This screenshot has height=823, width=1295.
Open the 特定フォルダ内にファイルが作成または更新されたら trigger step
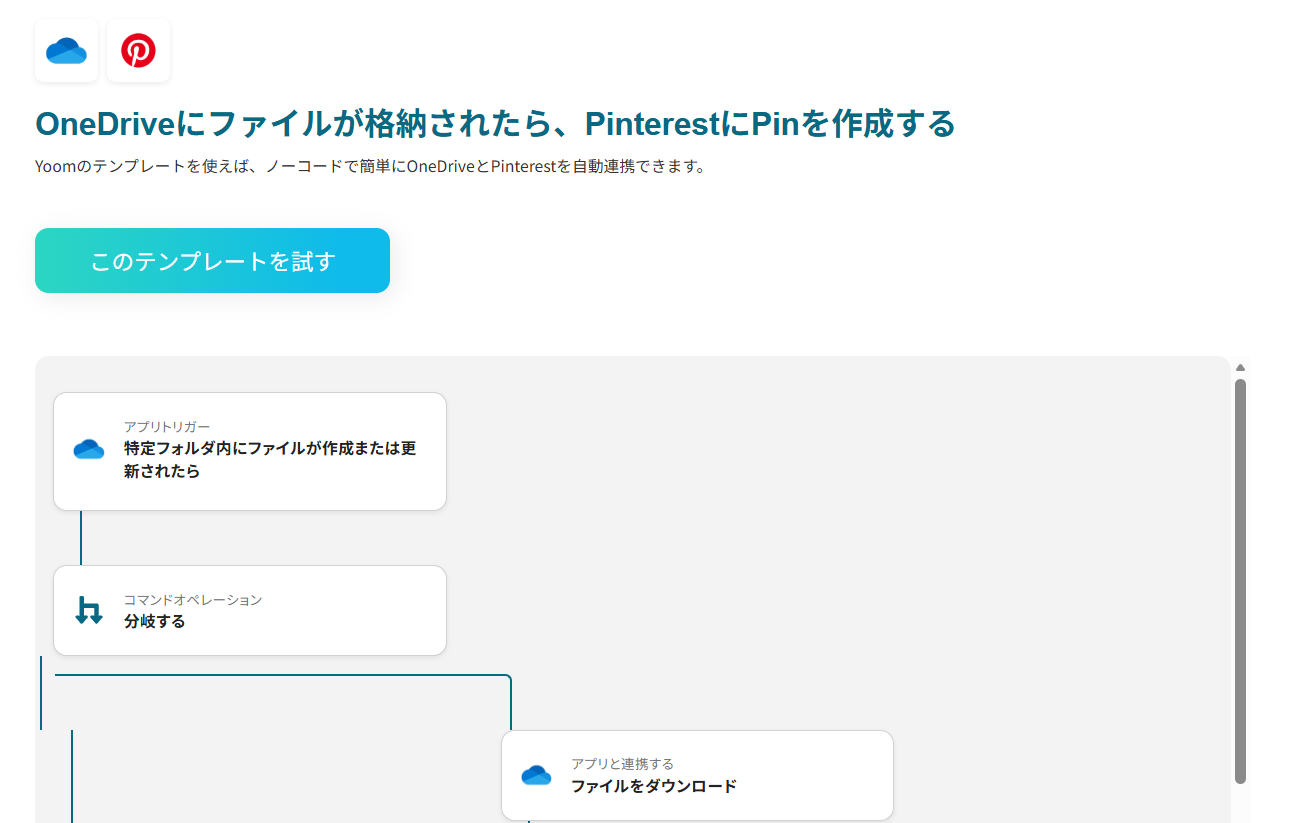pyautogui.click(x=270, y=460)
